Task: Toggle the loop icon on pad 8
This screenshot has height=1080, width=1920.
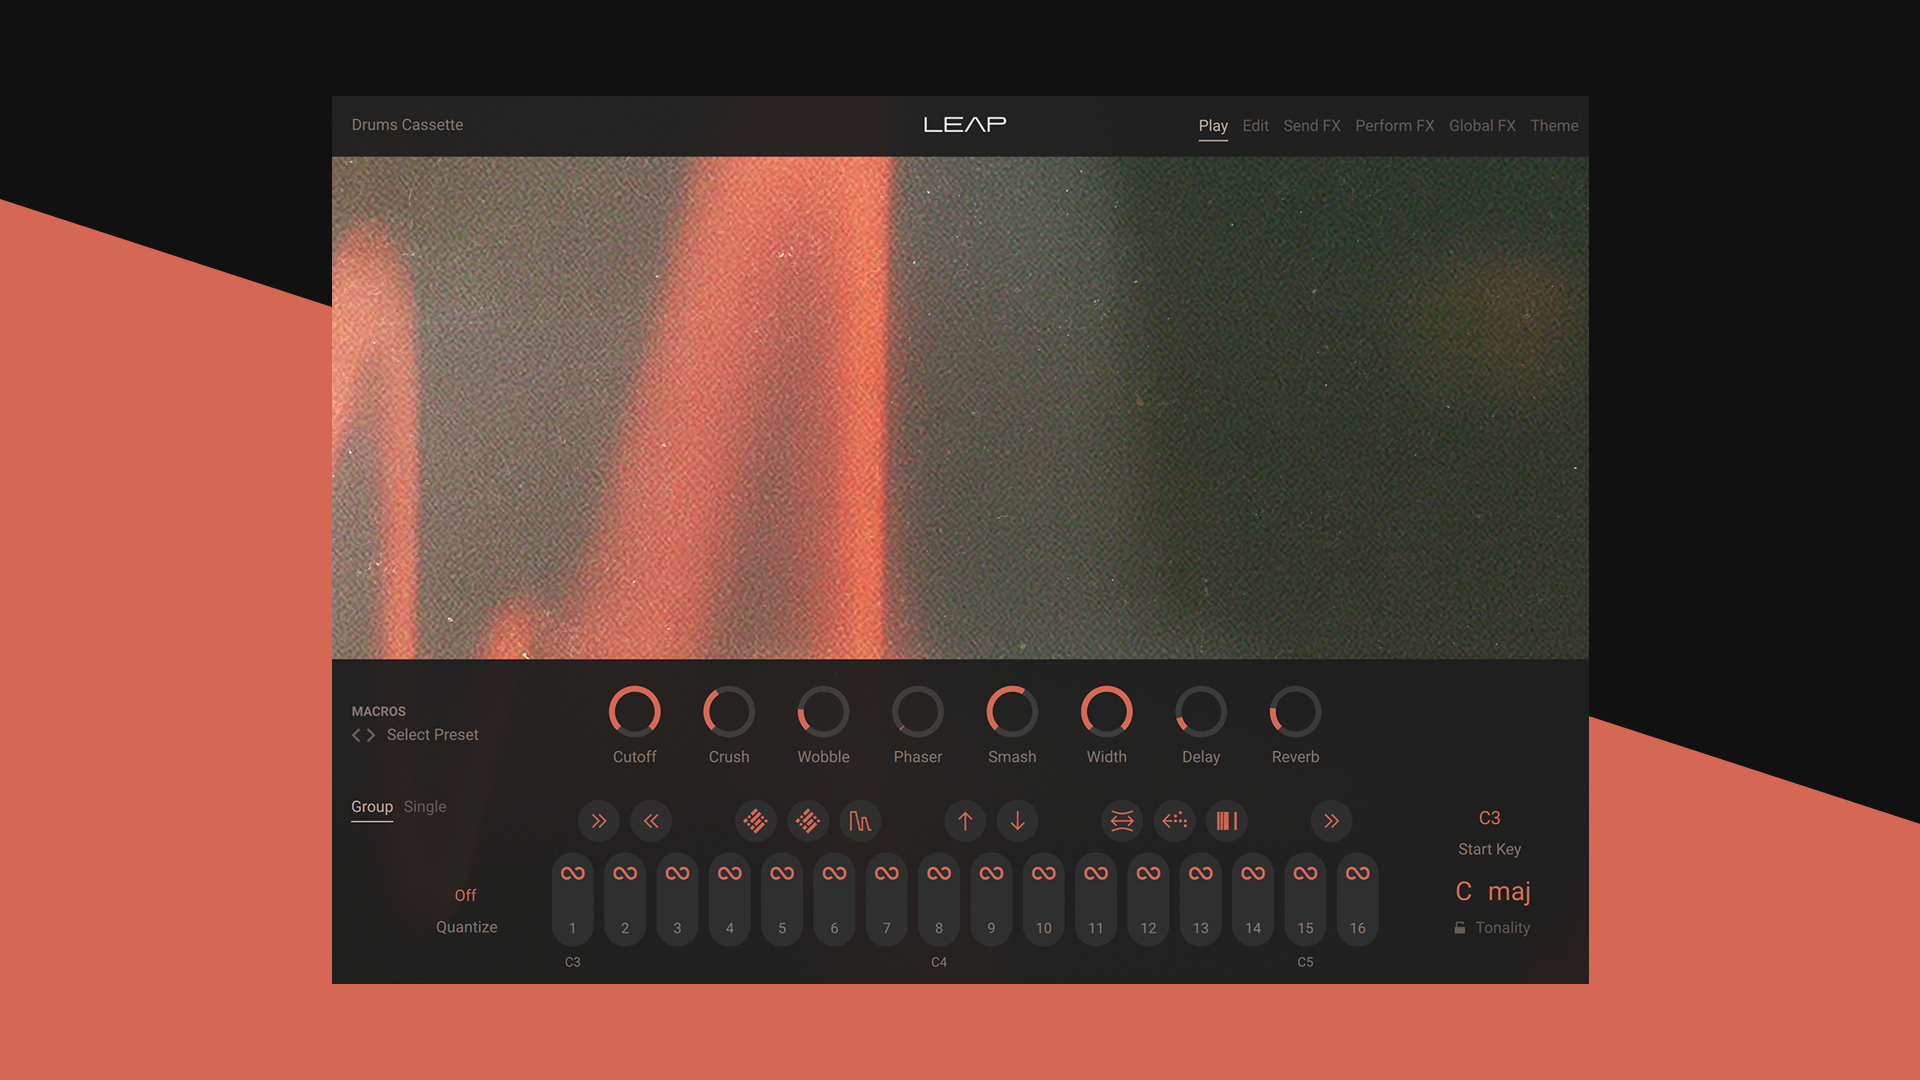Action: coord(938,872)
